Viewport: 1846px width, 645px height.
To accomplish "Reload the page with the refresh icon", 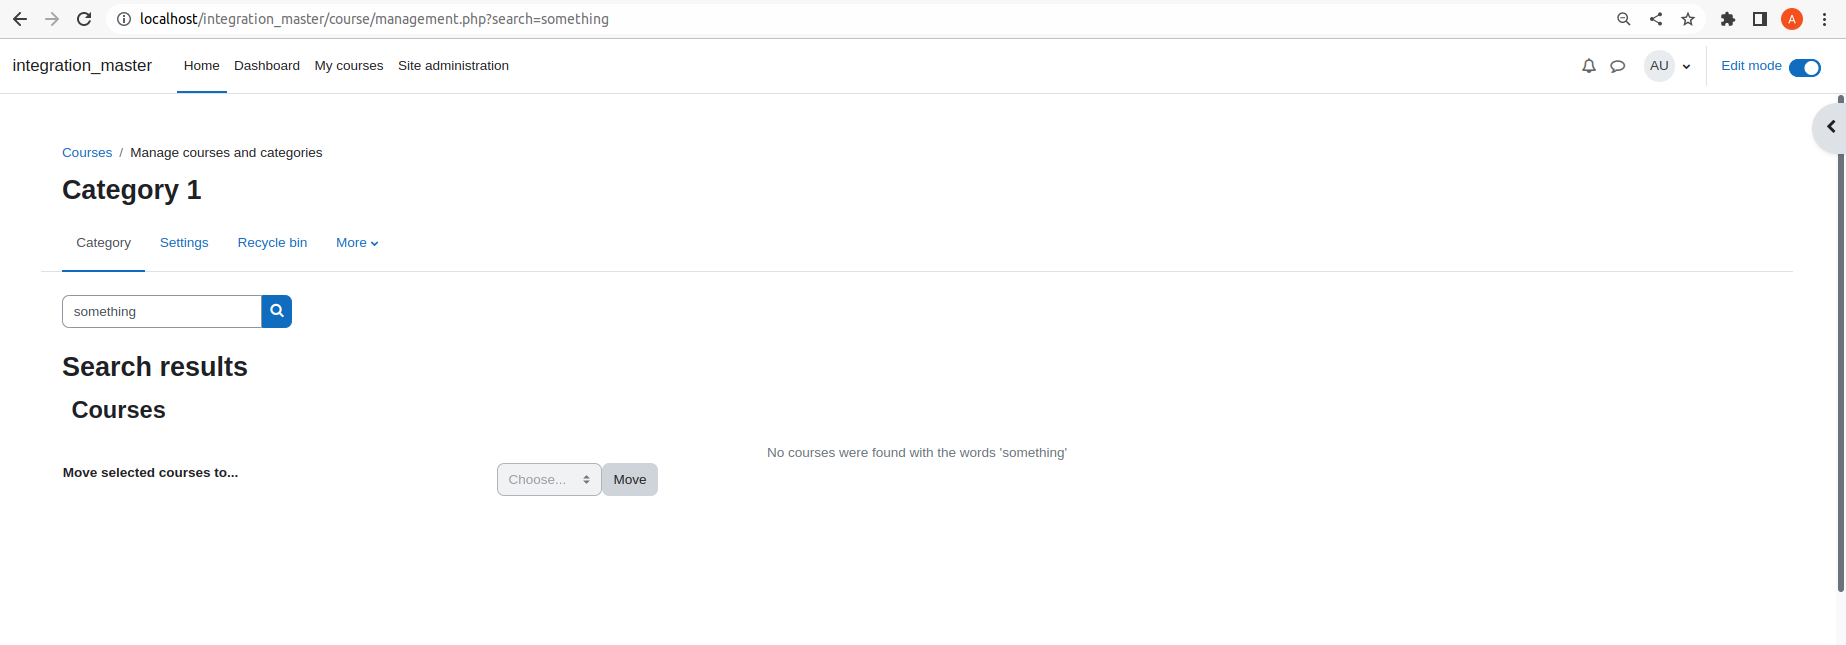I will tap(84, 19).
